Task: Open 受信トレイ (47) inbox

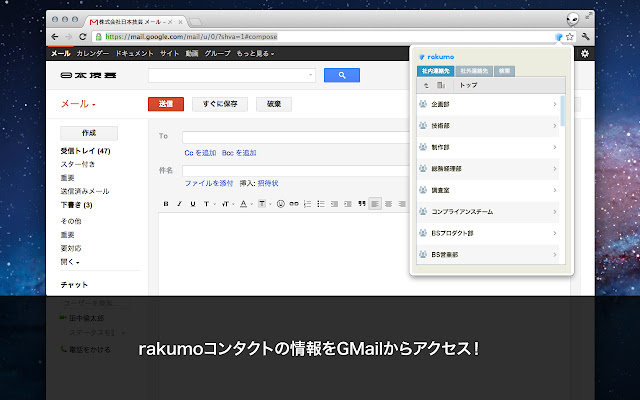Action: pos(85,151)
